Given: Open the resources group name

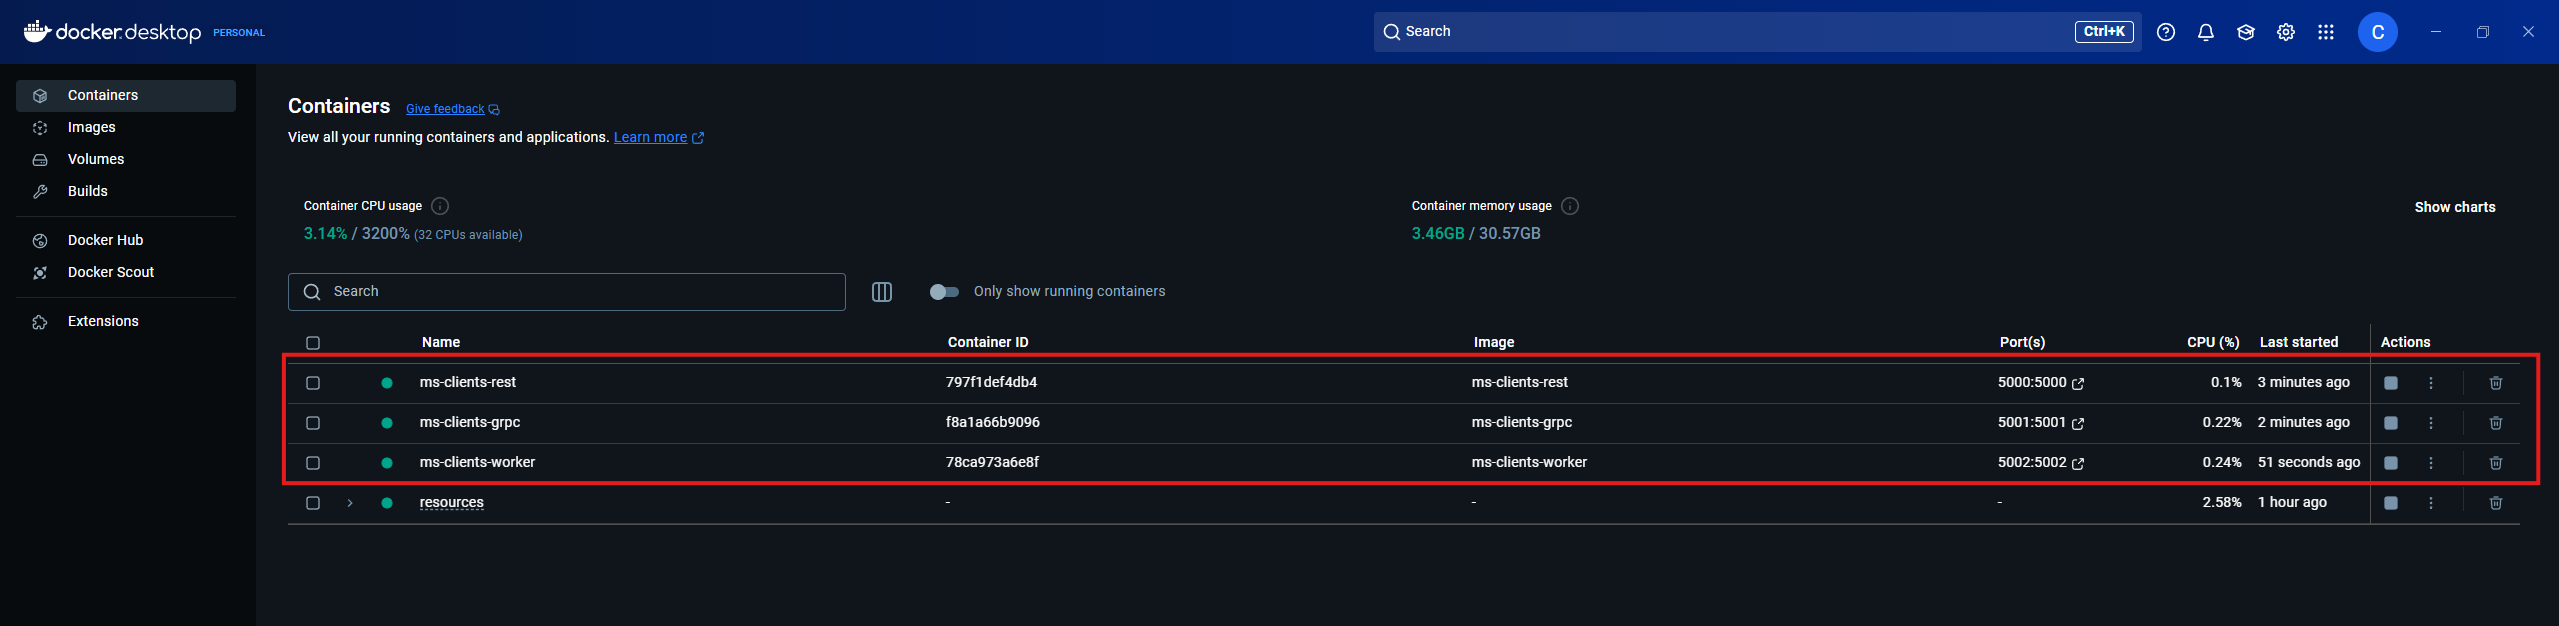Looking at the screenshot, I should (x=452, y=502).
